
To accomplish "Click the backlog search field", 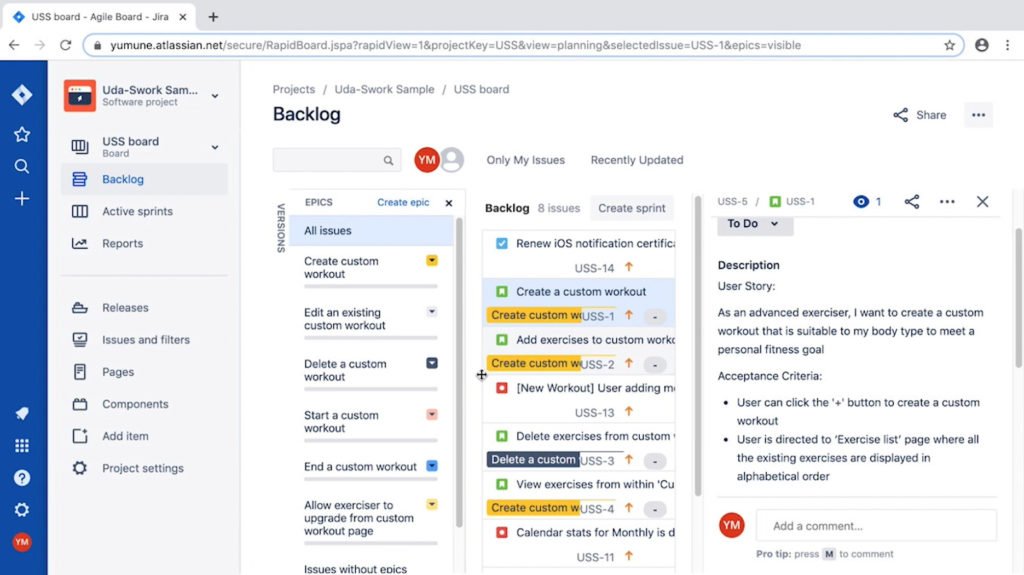I will [x=336, y=160].
